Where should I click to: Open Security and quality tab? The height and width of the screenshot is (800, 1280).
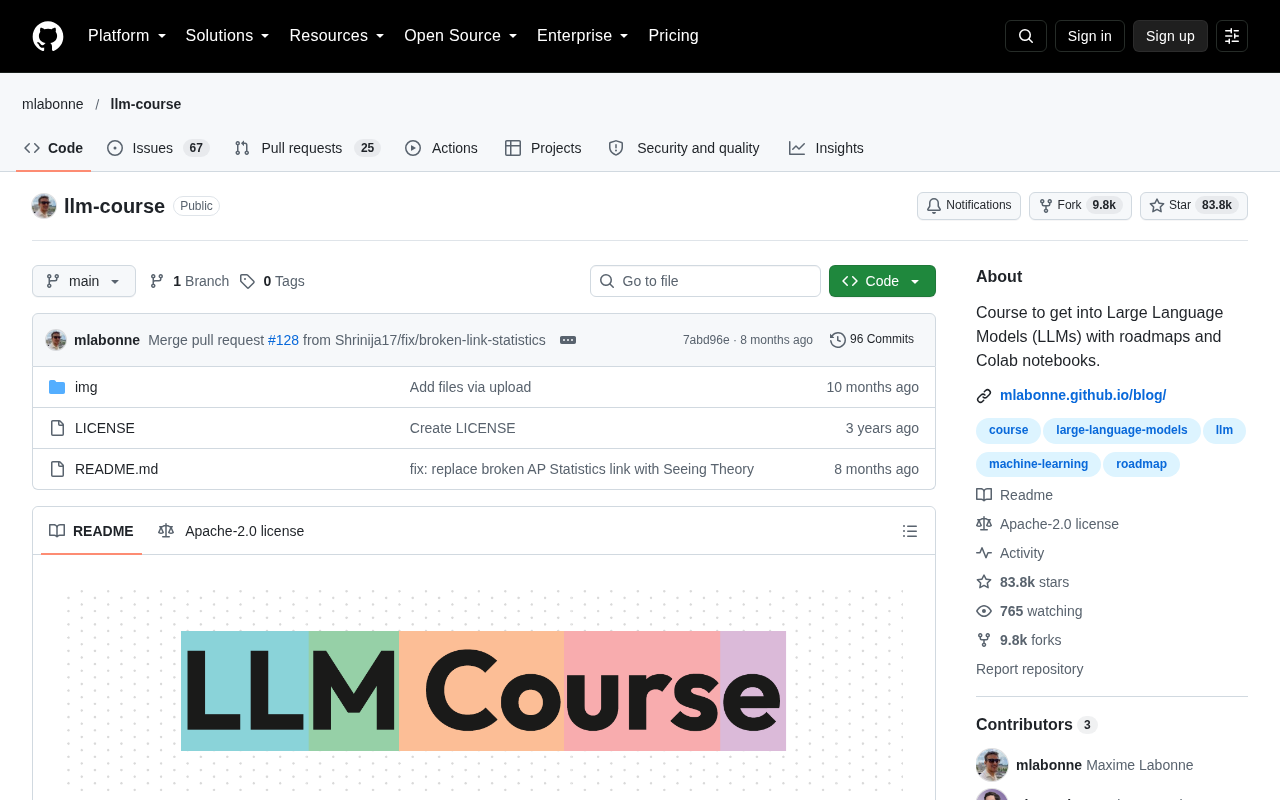coord(684,148)
